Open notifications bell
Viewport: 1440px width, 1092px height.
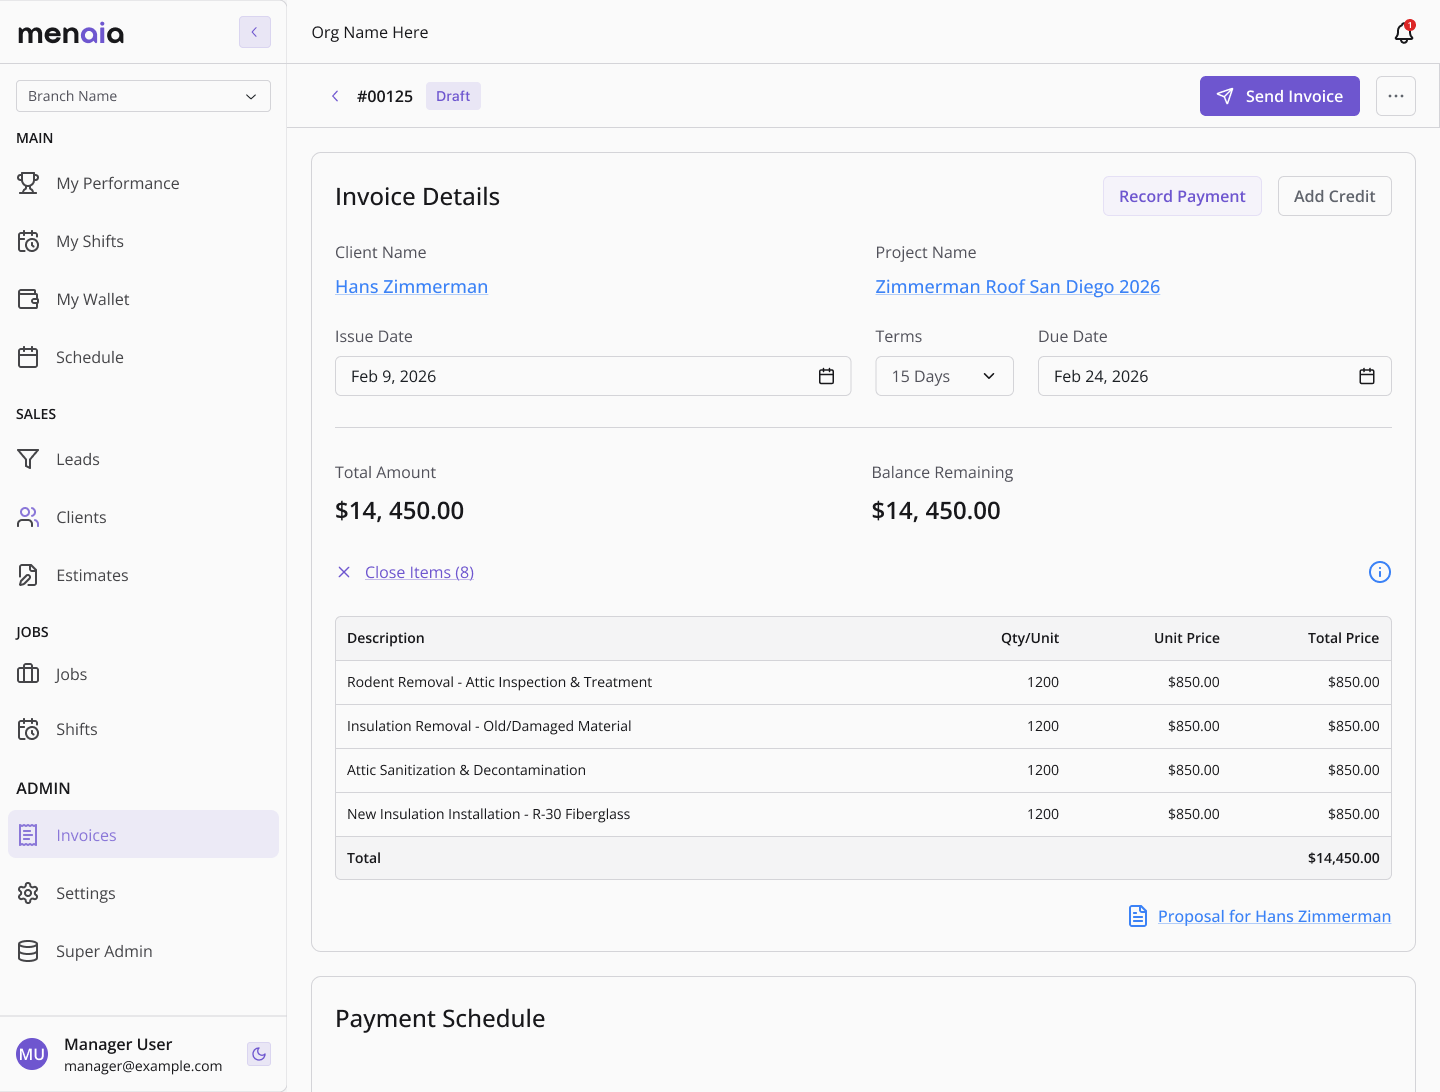(x=1404, y=33)
